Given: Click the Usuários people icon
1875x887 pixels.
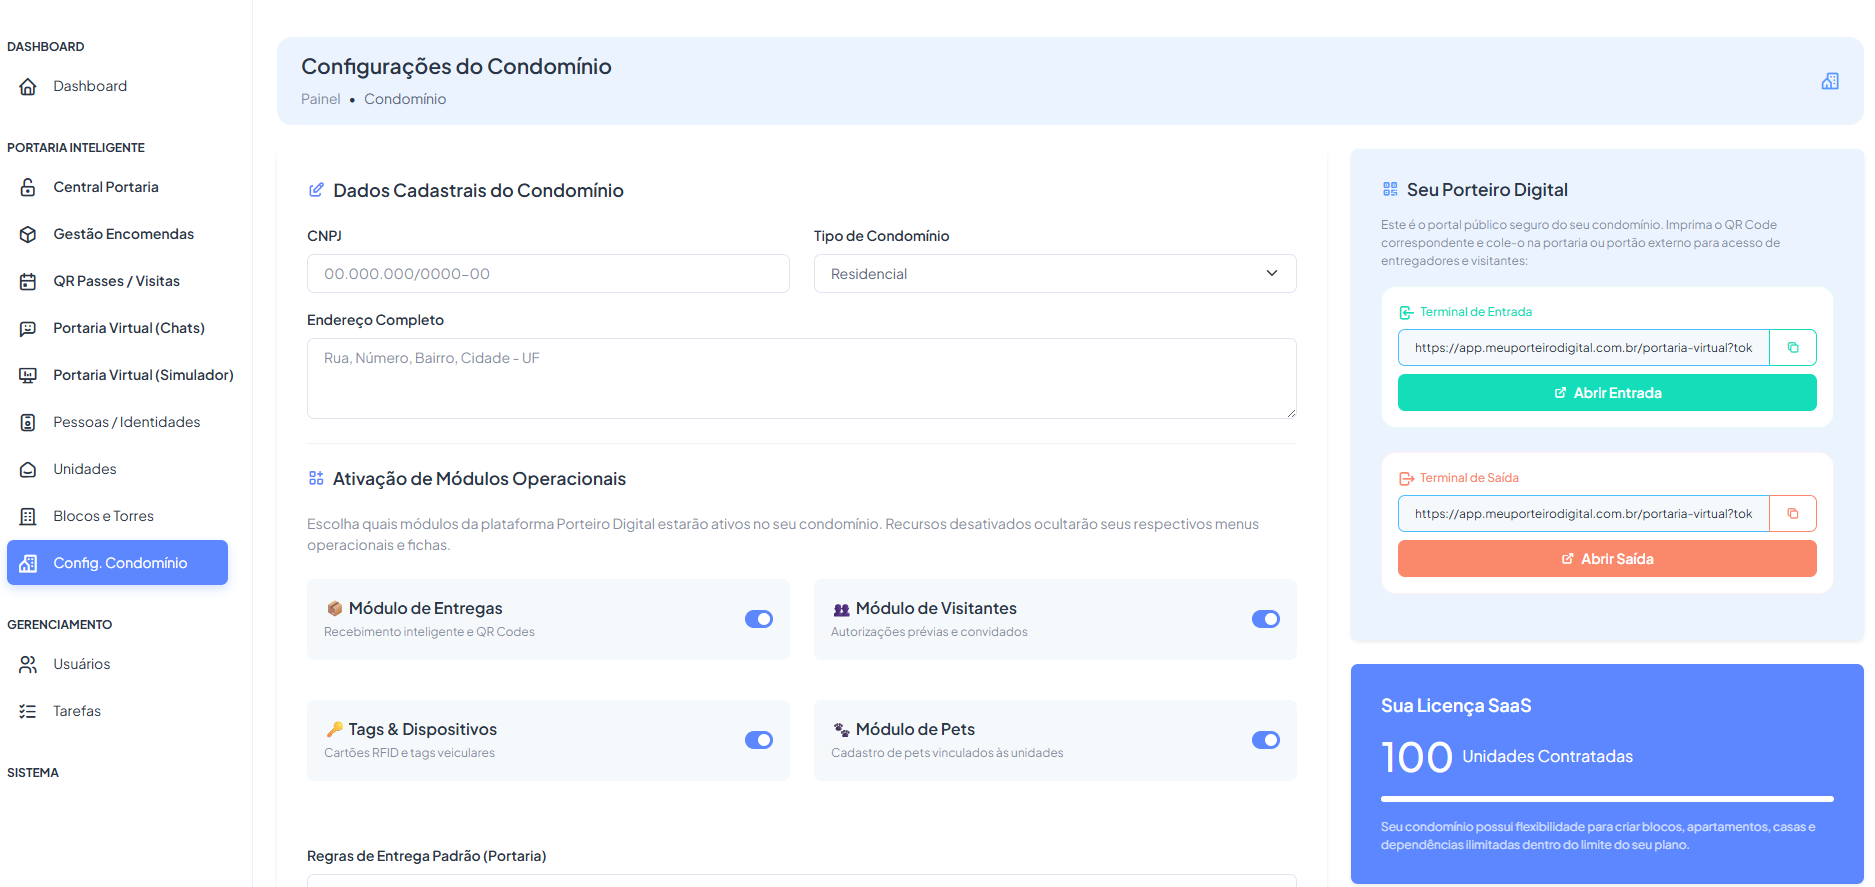Looking at the screenshot, I should (28, 664).
